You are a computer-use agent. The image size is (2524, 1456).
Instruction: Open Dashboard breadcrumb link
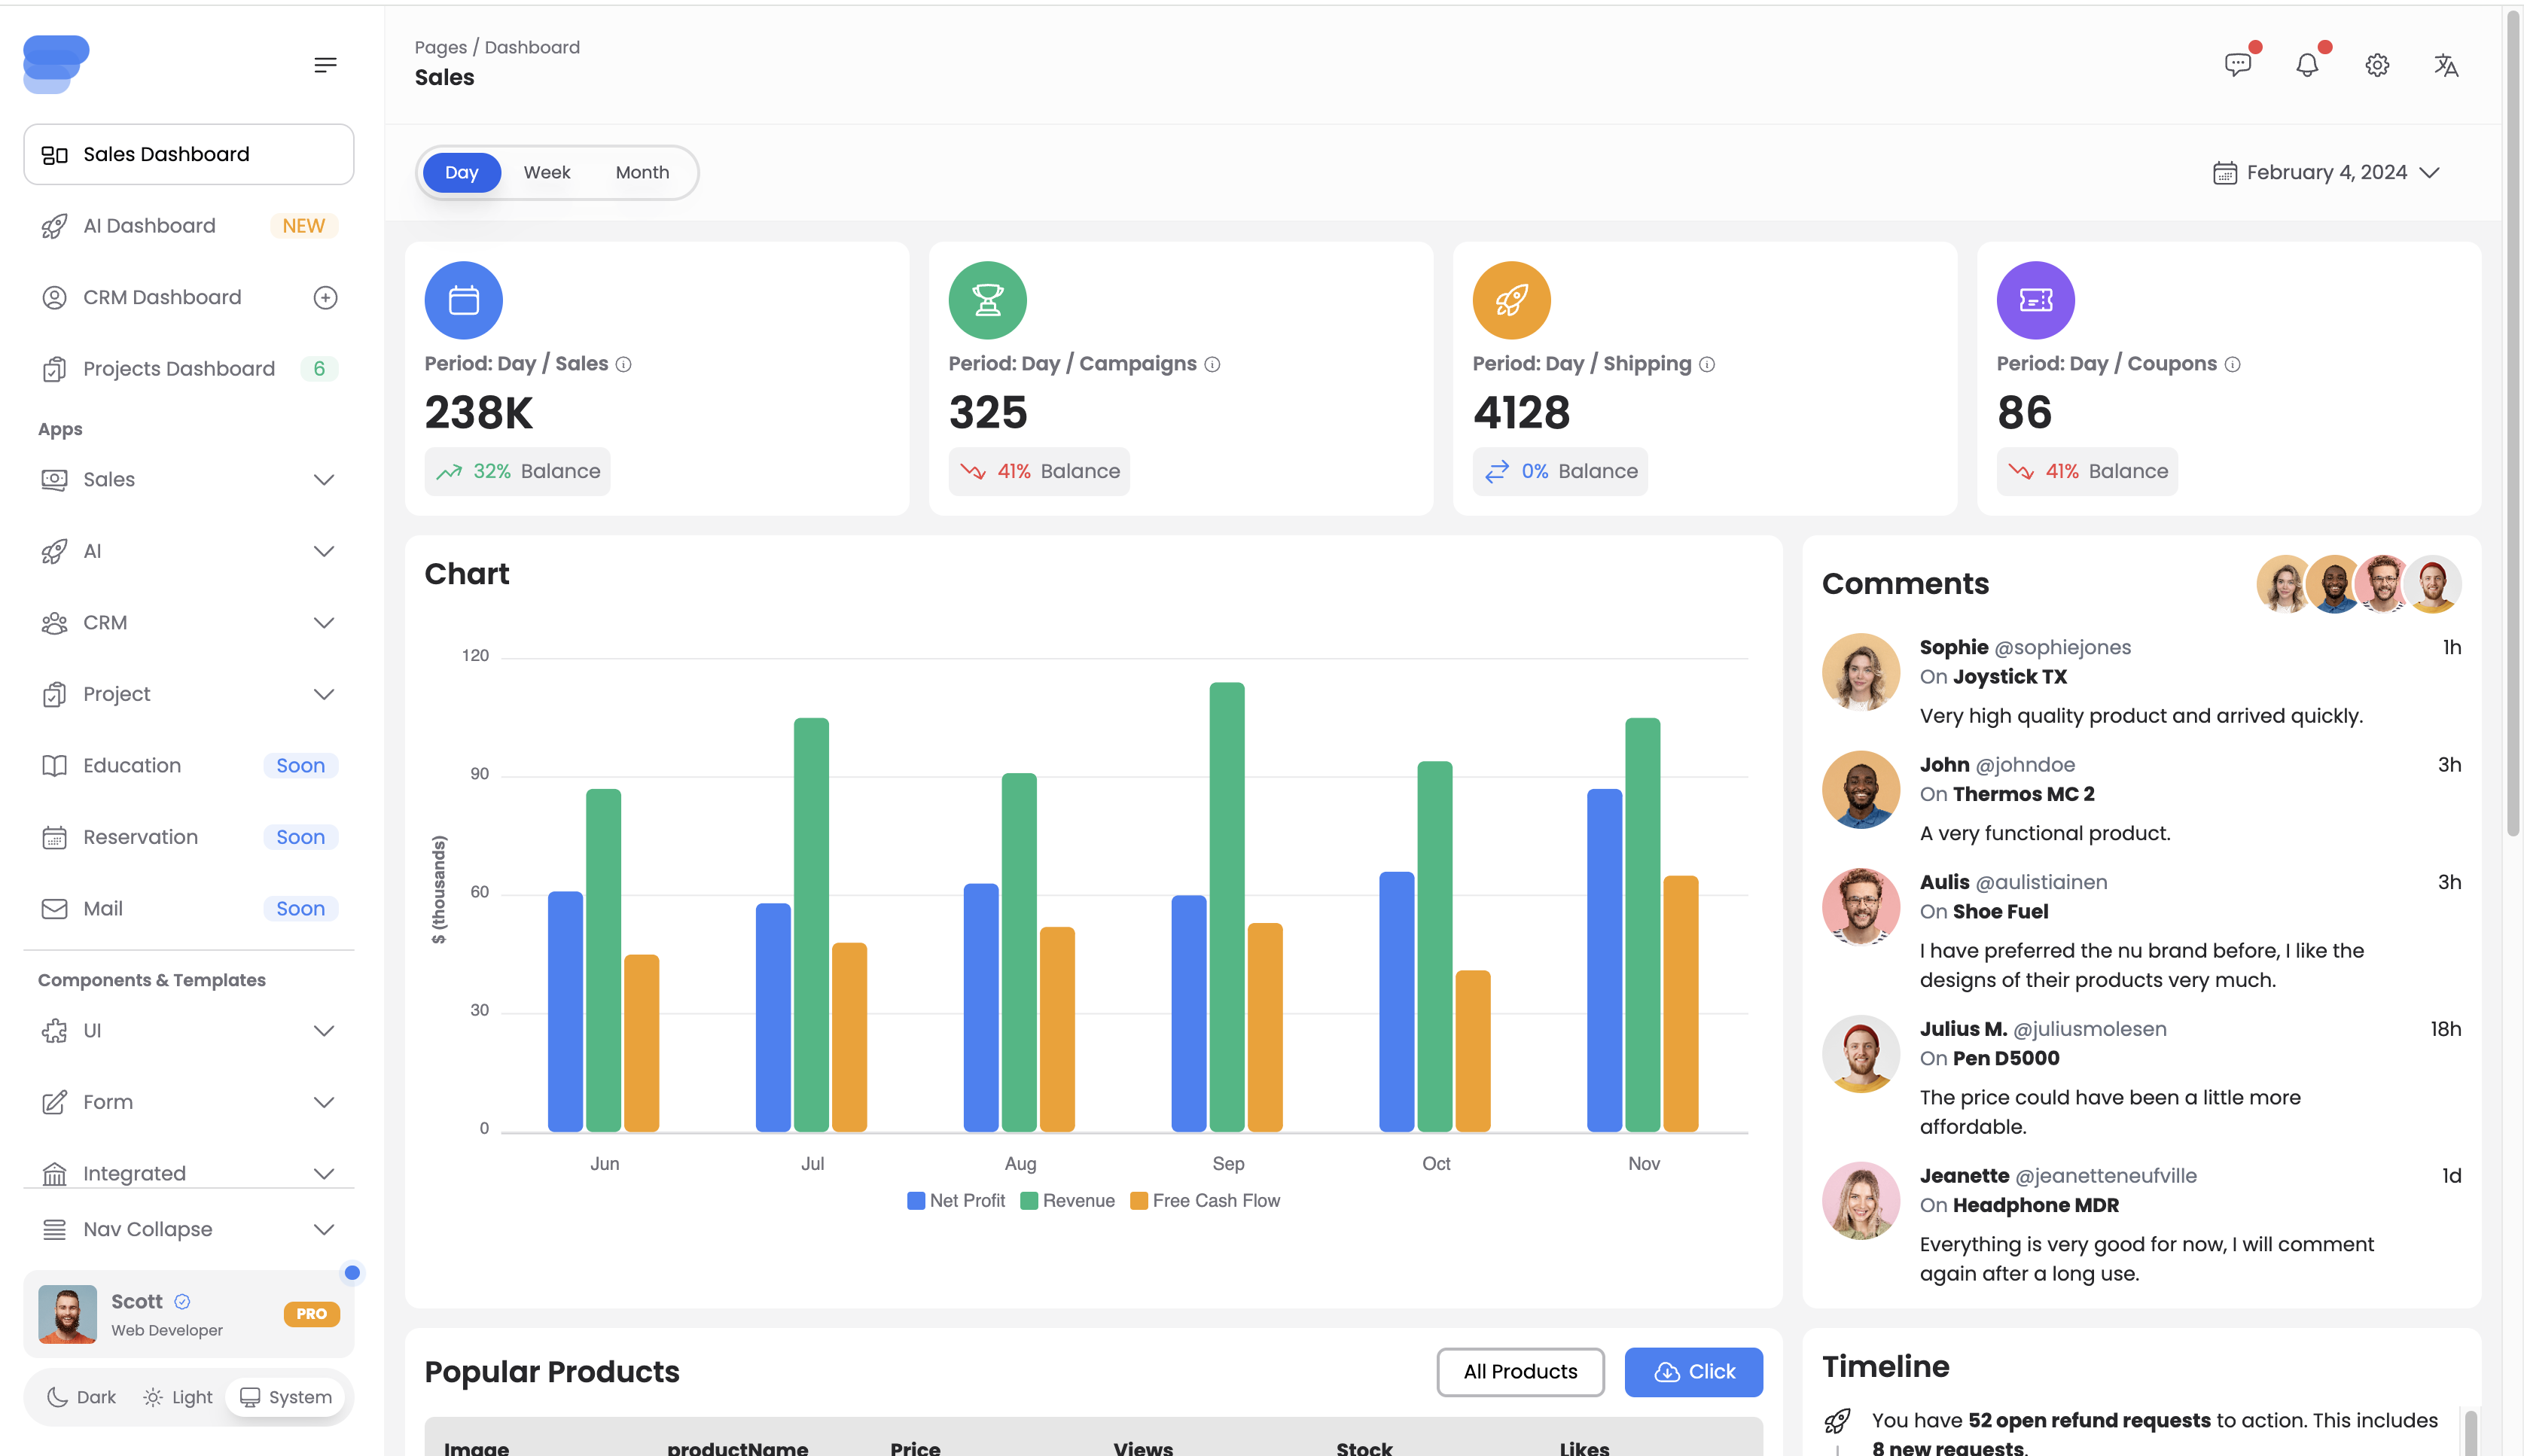(532, 47)
